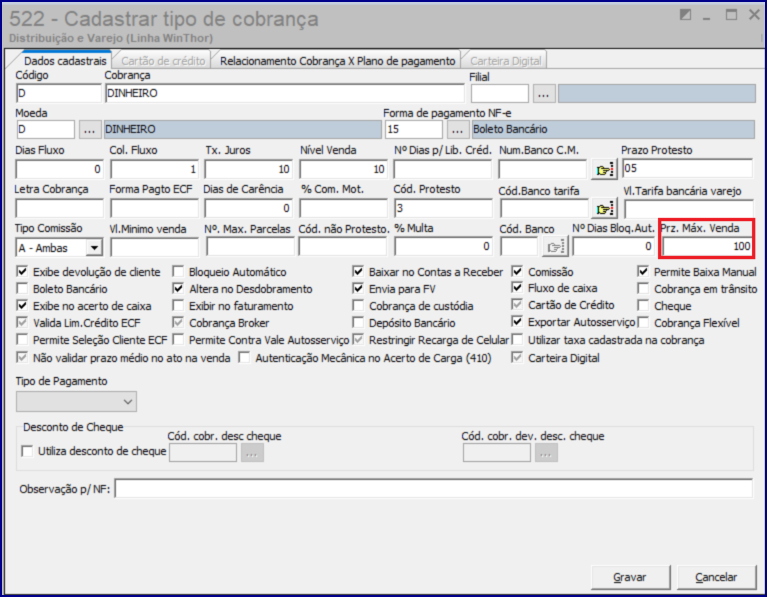Click the Dias de Carência field

coord(248,208)
